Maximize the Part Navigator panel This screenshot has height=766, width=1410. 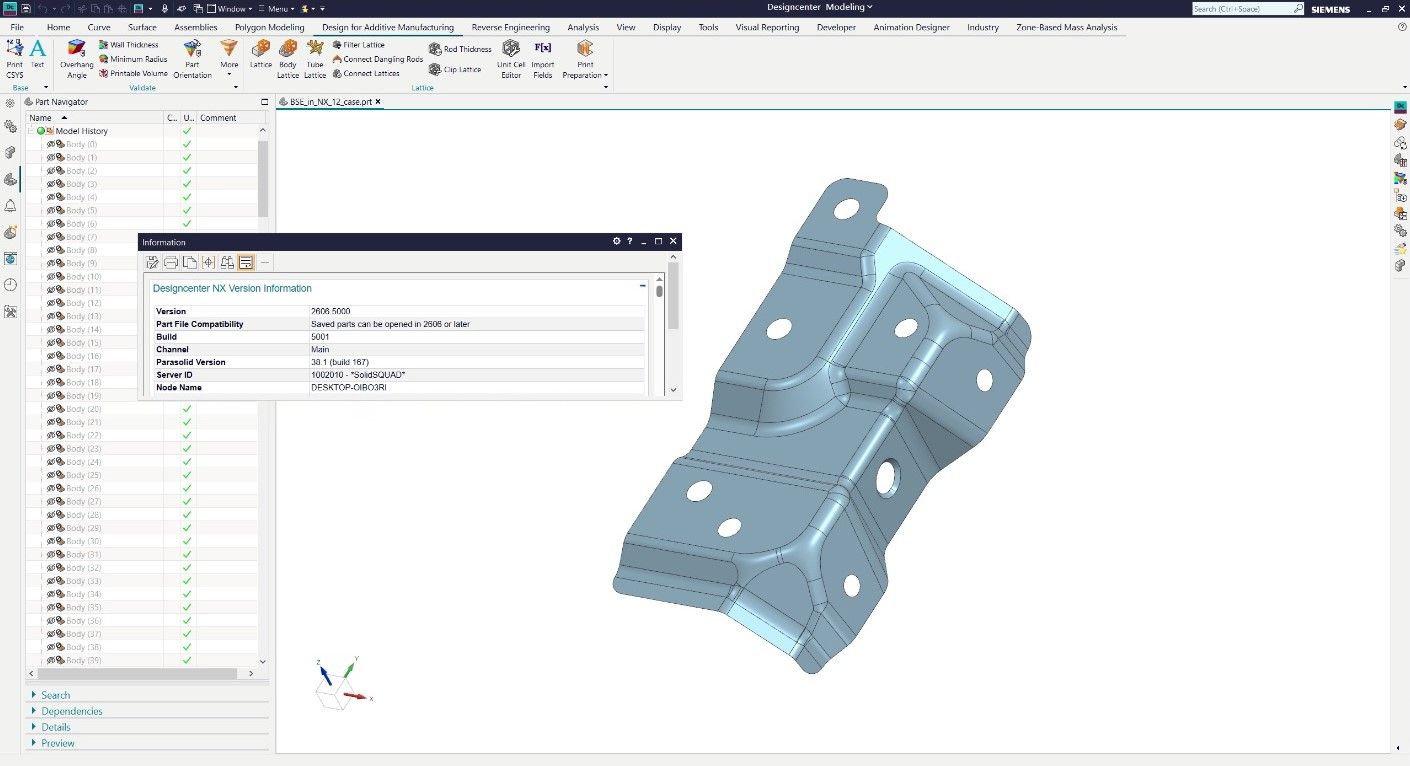pos(265,102)
